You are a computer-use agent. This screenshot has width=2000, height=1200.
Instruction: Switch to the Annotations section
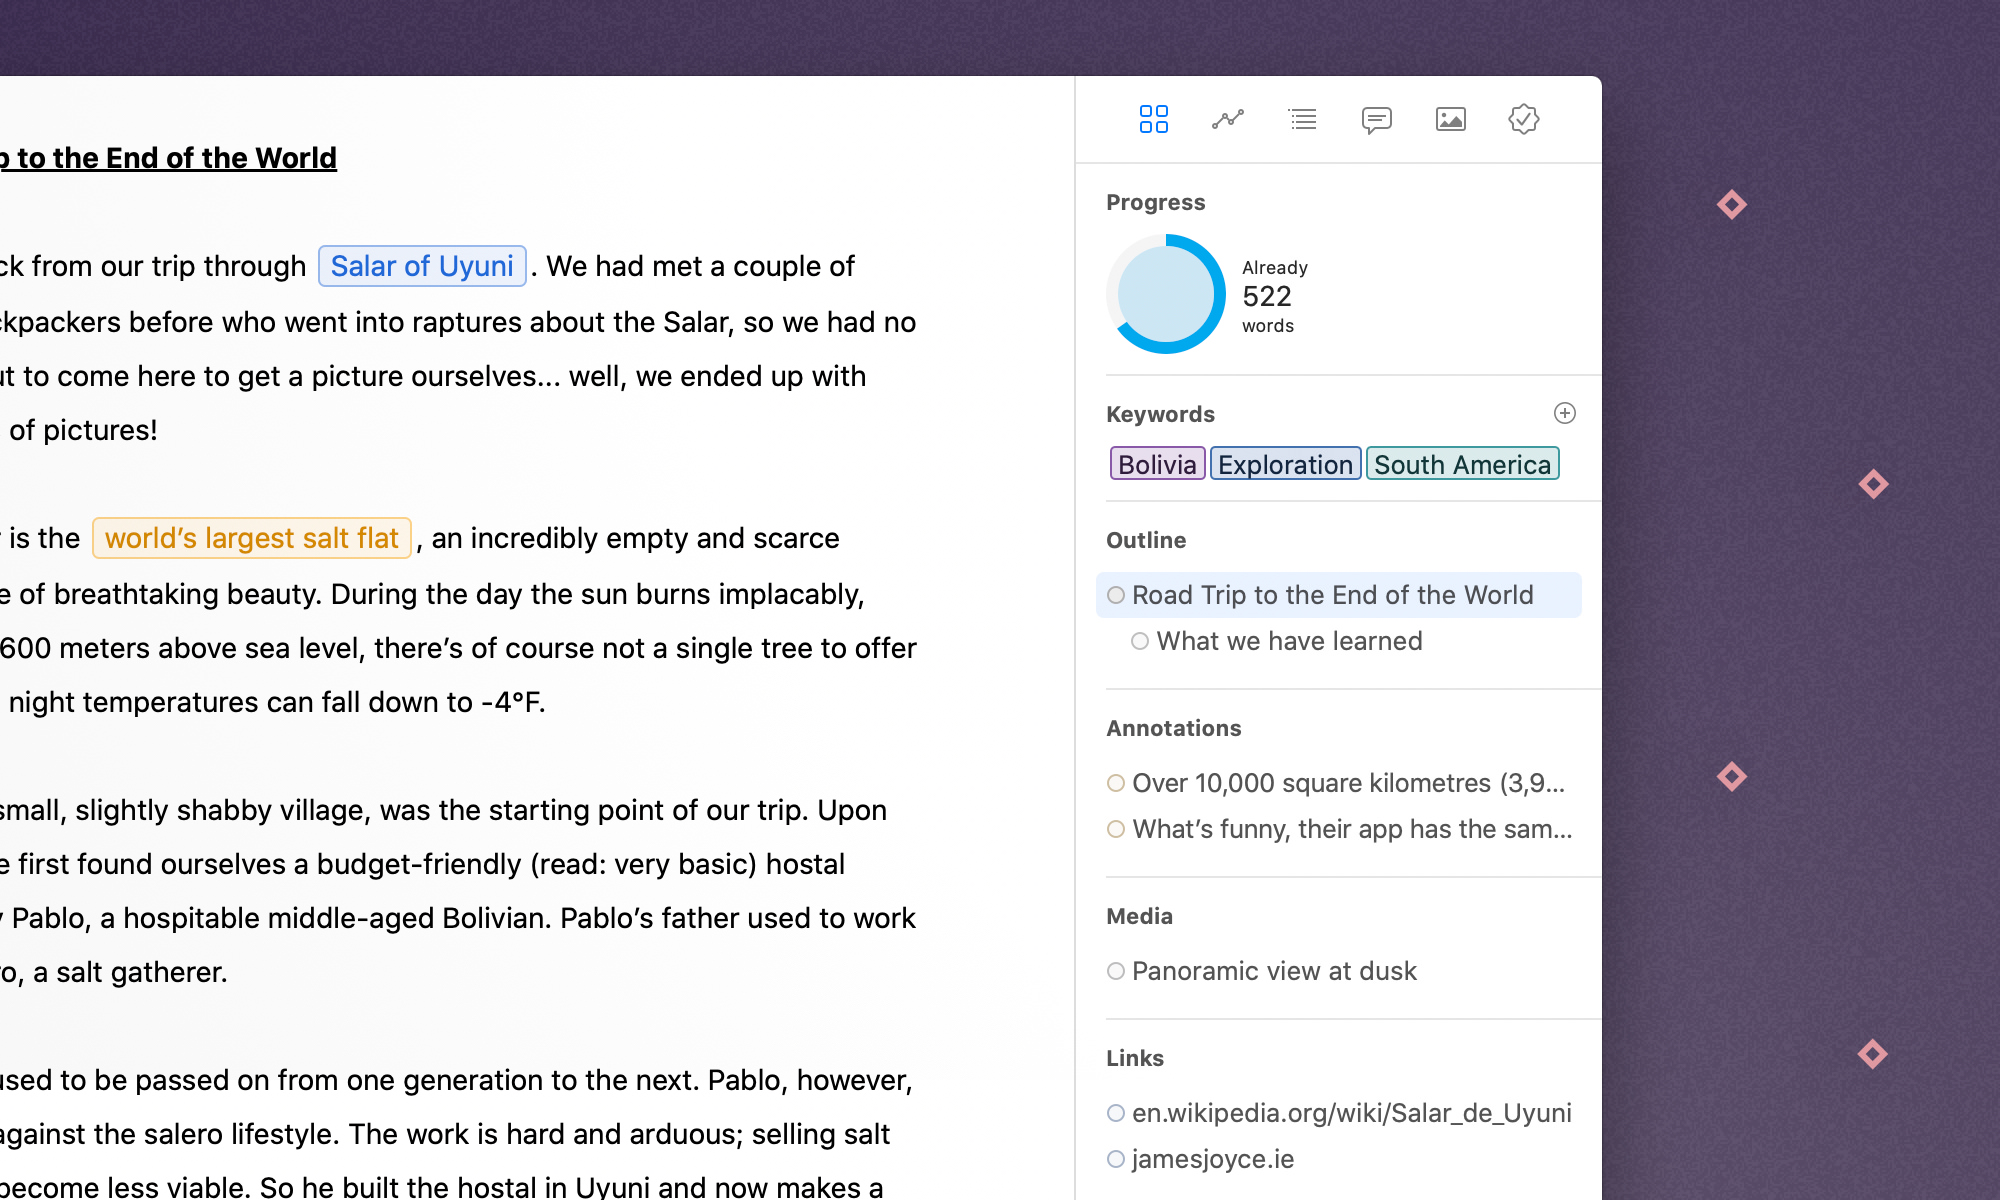1173,728
